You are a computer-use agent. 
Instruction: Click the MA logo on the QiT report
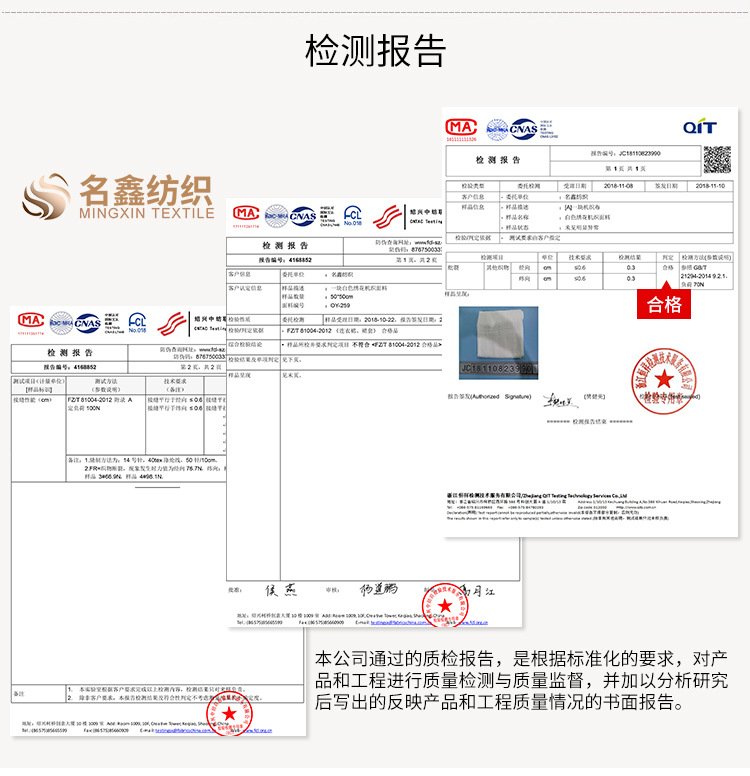click(461, 128)
